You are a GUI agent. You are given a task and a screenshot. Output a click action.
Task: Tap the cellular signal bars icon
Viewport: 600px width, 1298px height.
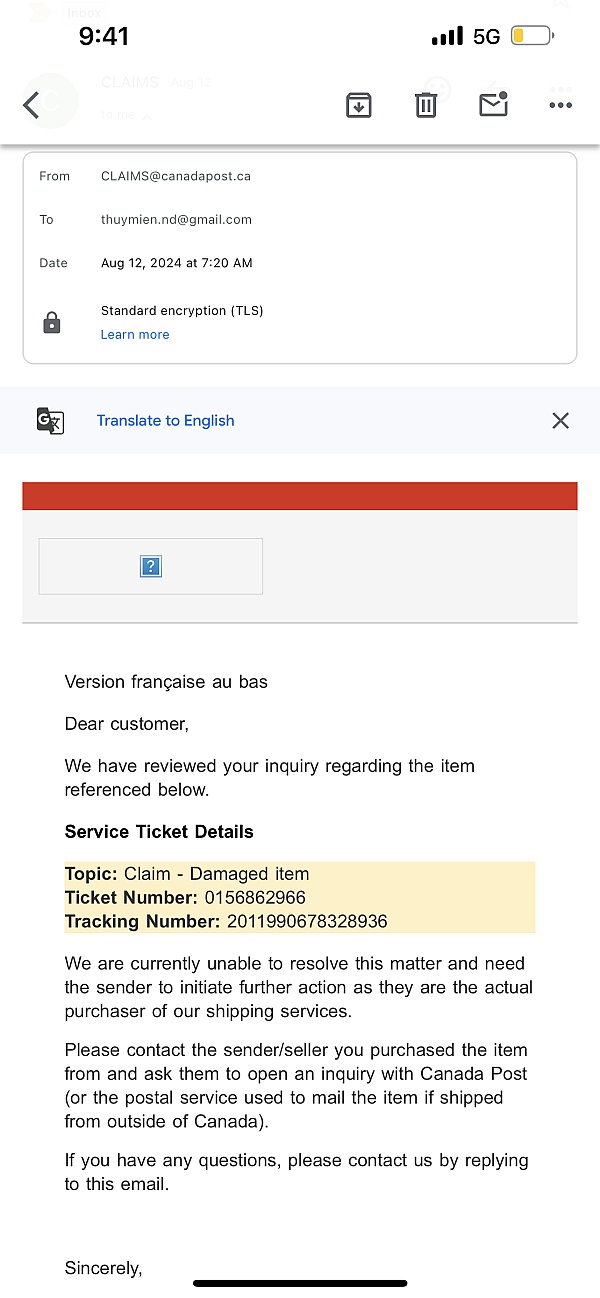pos(447,37)
